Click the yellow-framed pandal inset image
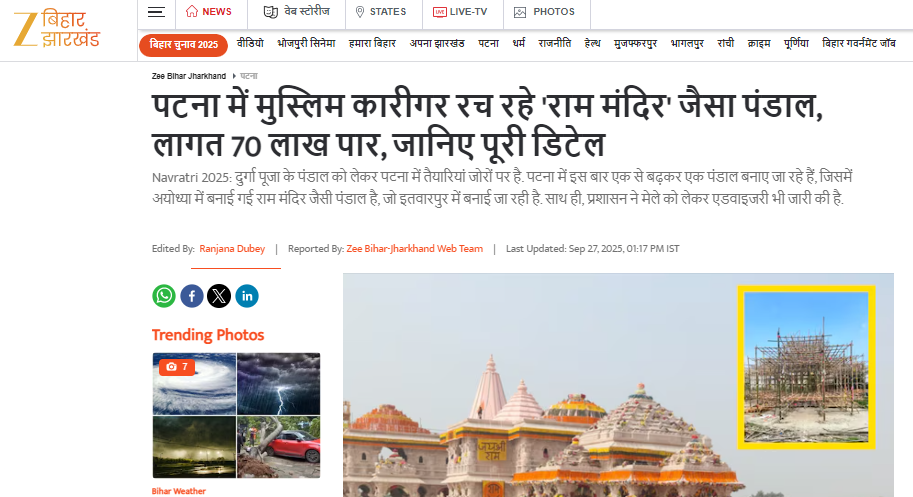The image size is (913, 497). tap(806, 367)
